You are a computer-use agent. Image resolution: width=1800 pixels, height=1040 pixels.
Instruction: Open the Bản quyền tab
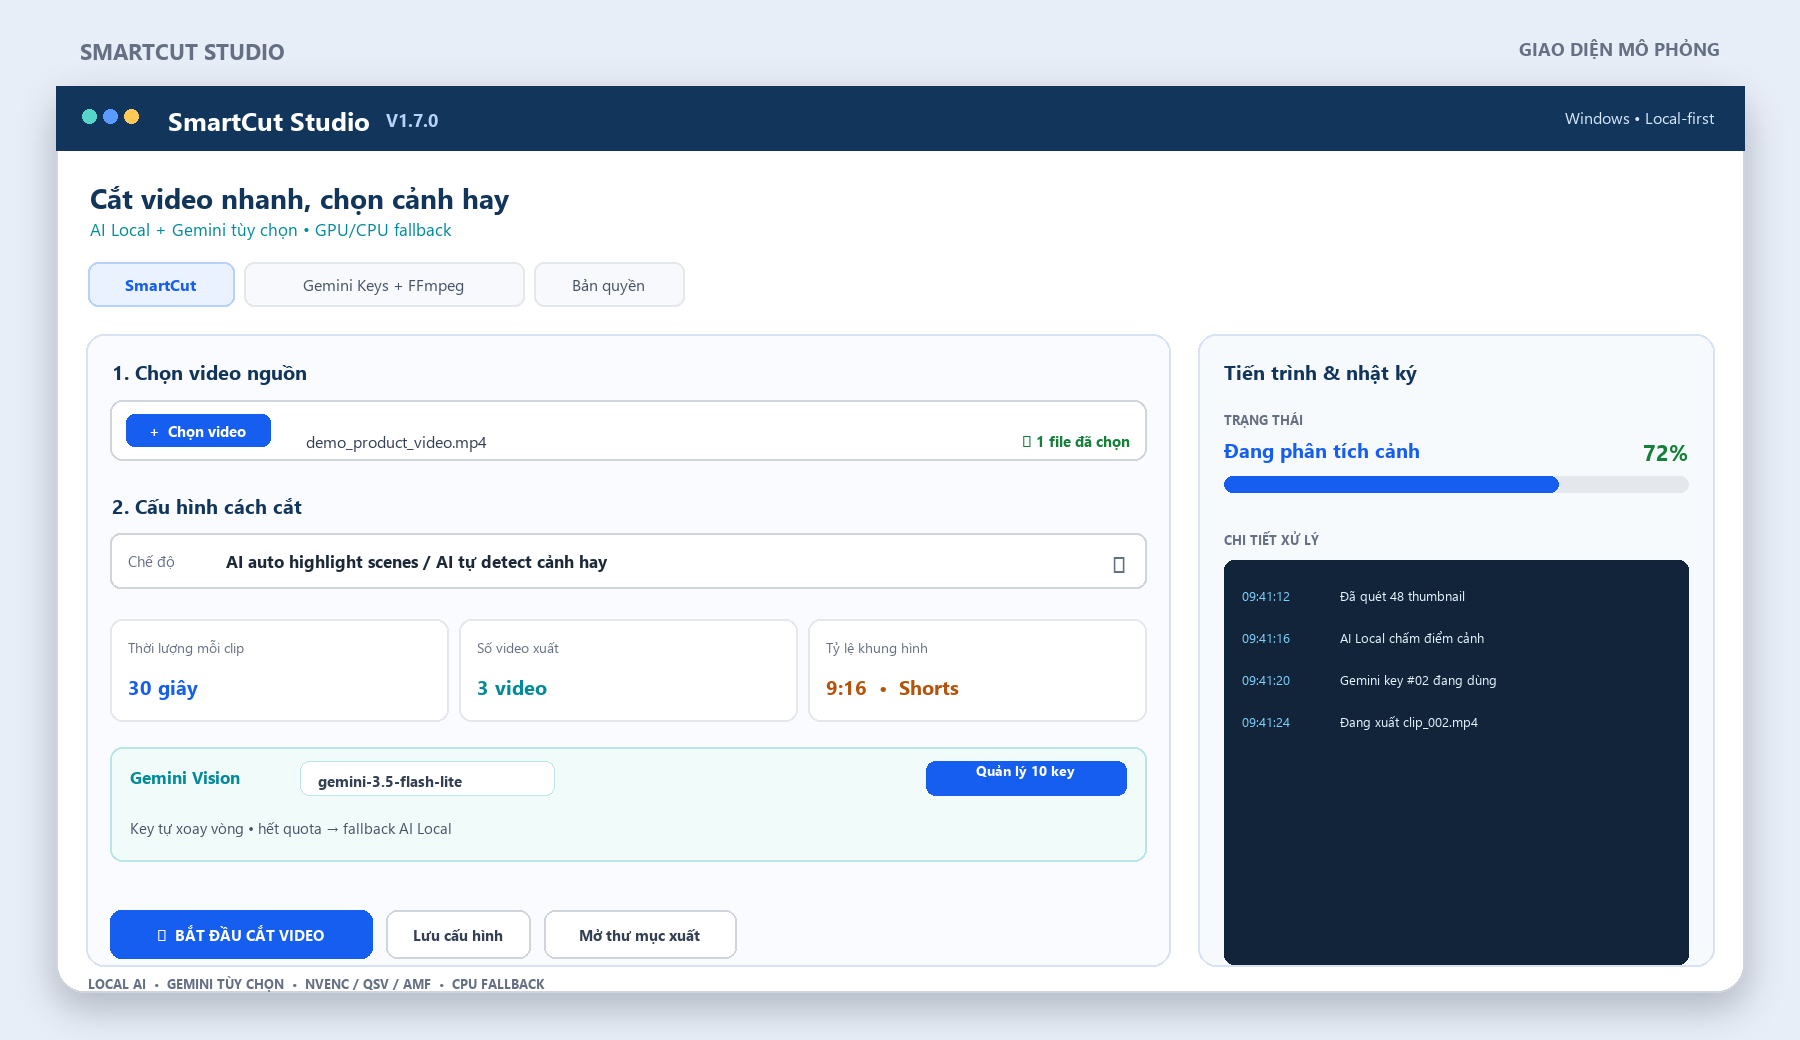click(x=609, y=285)
